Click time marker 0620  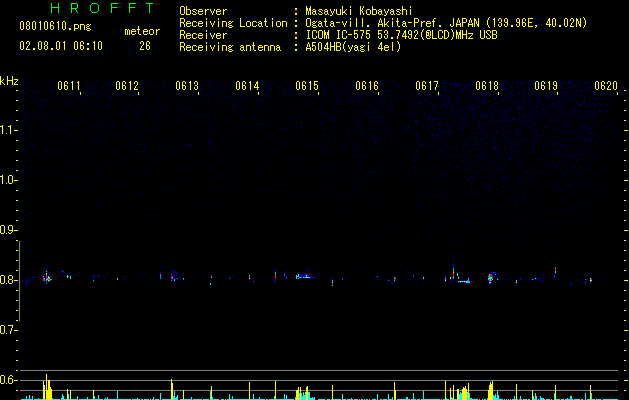click(606, 85)
